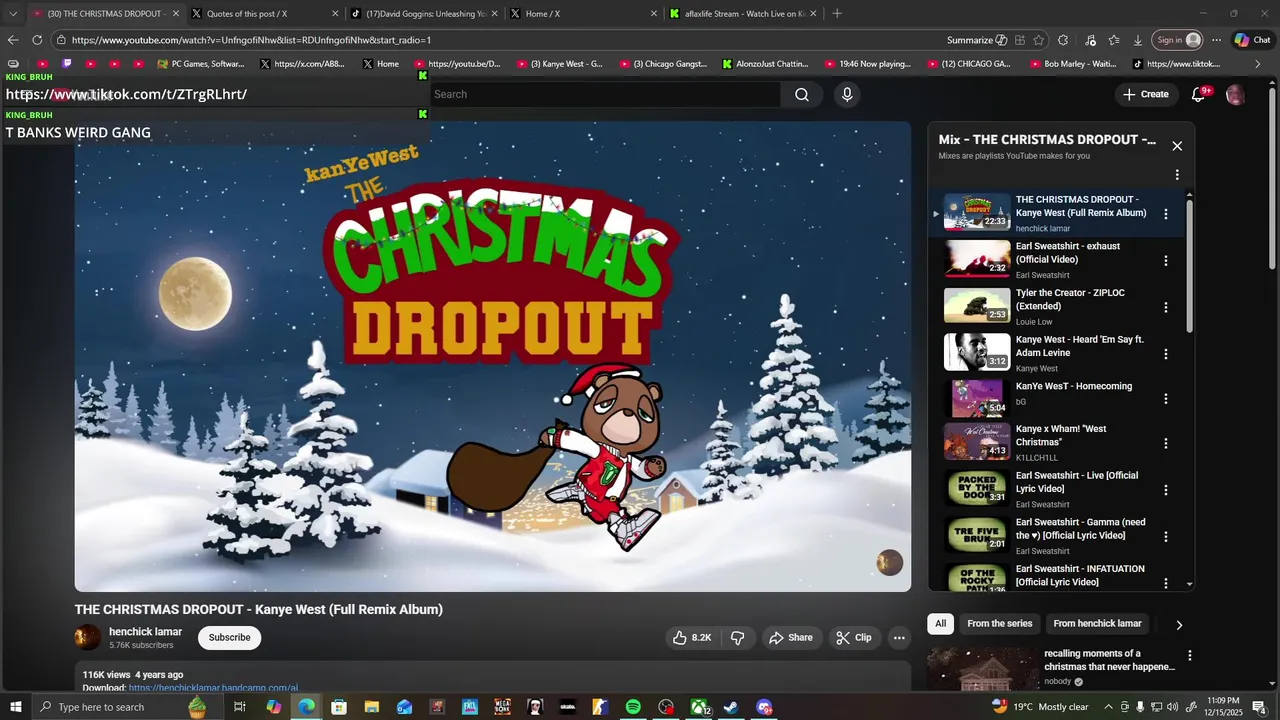
Task: Switch to aflaxlife Stream Kick tab
Action: tap(743, 14)
